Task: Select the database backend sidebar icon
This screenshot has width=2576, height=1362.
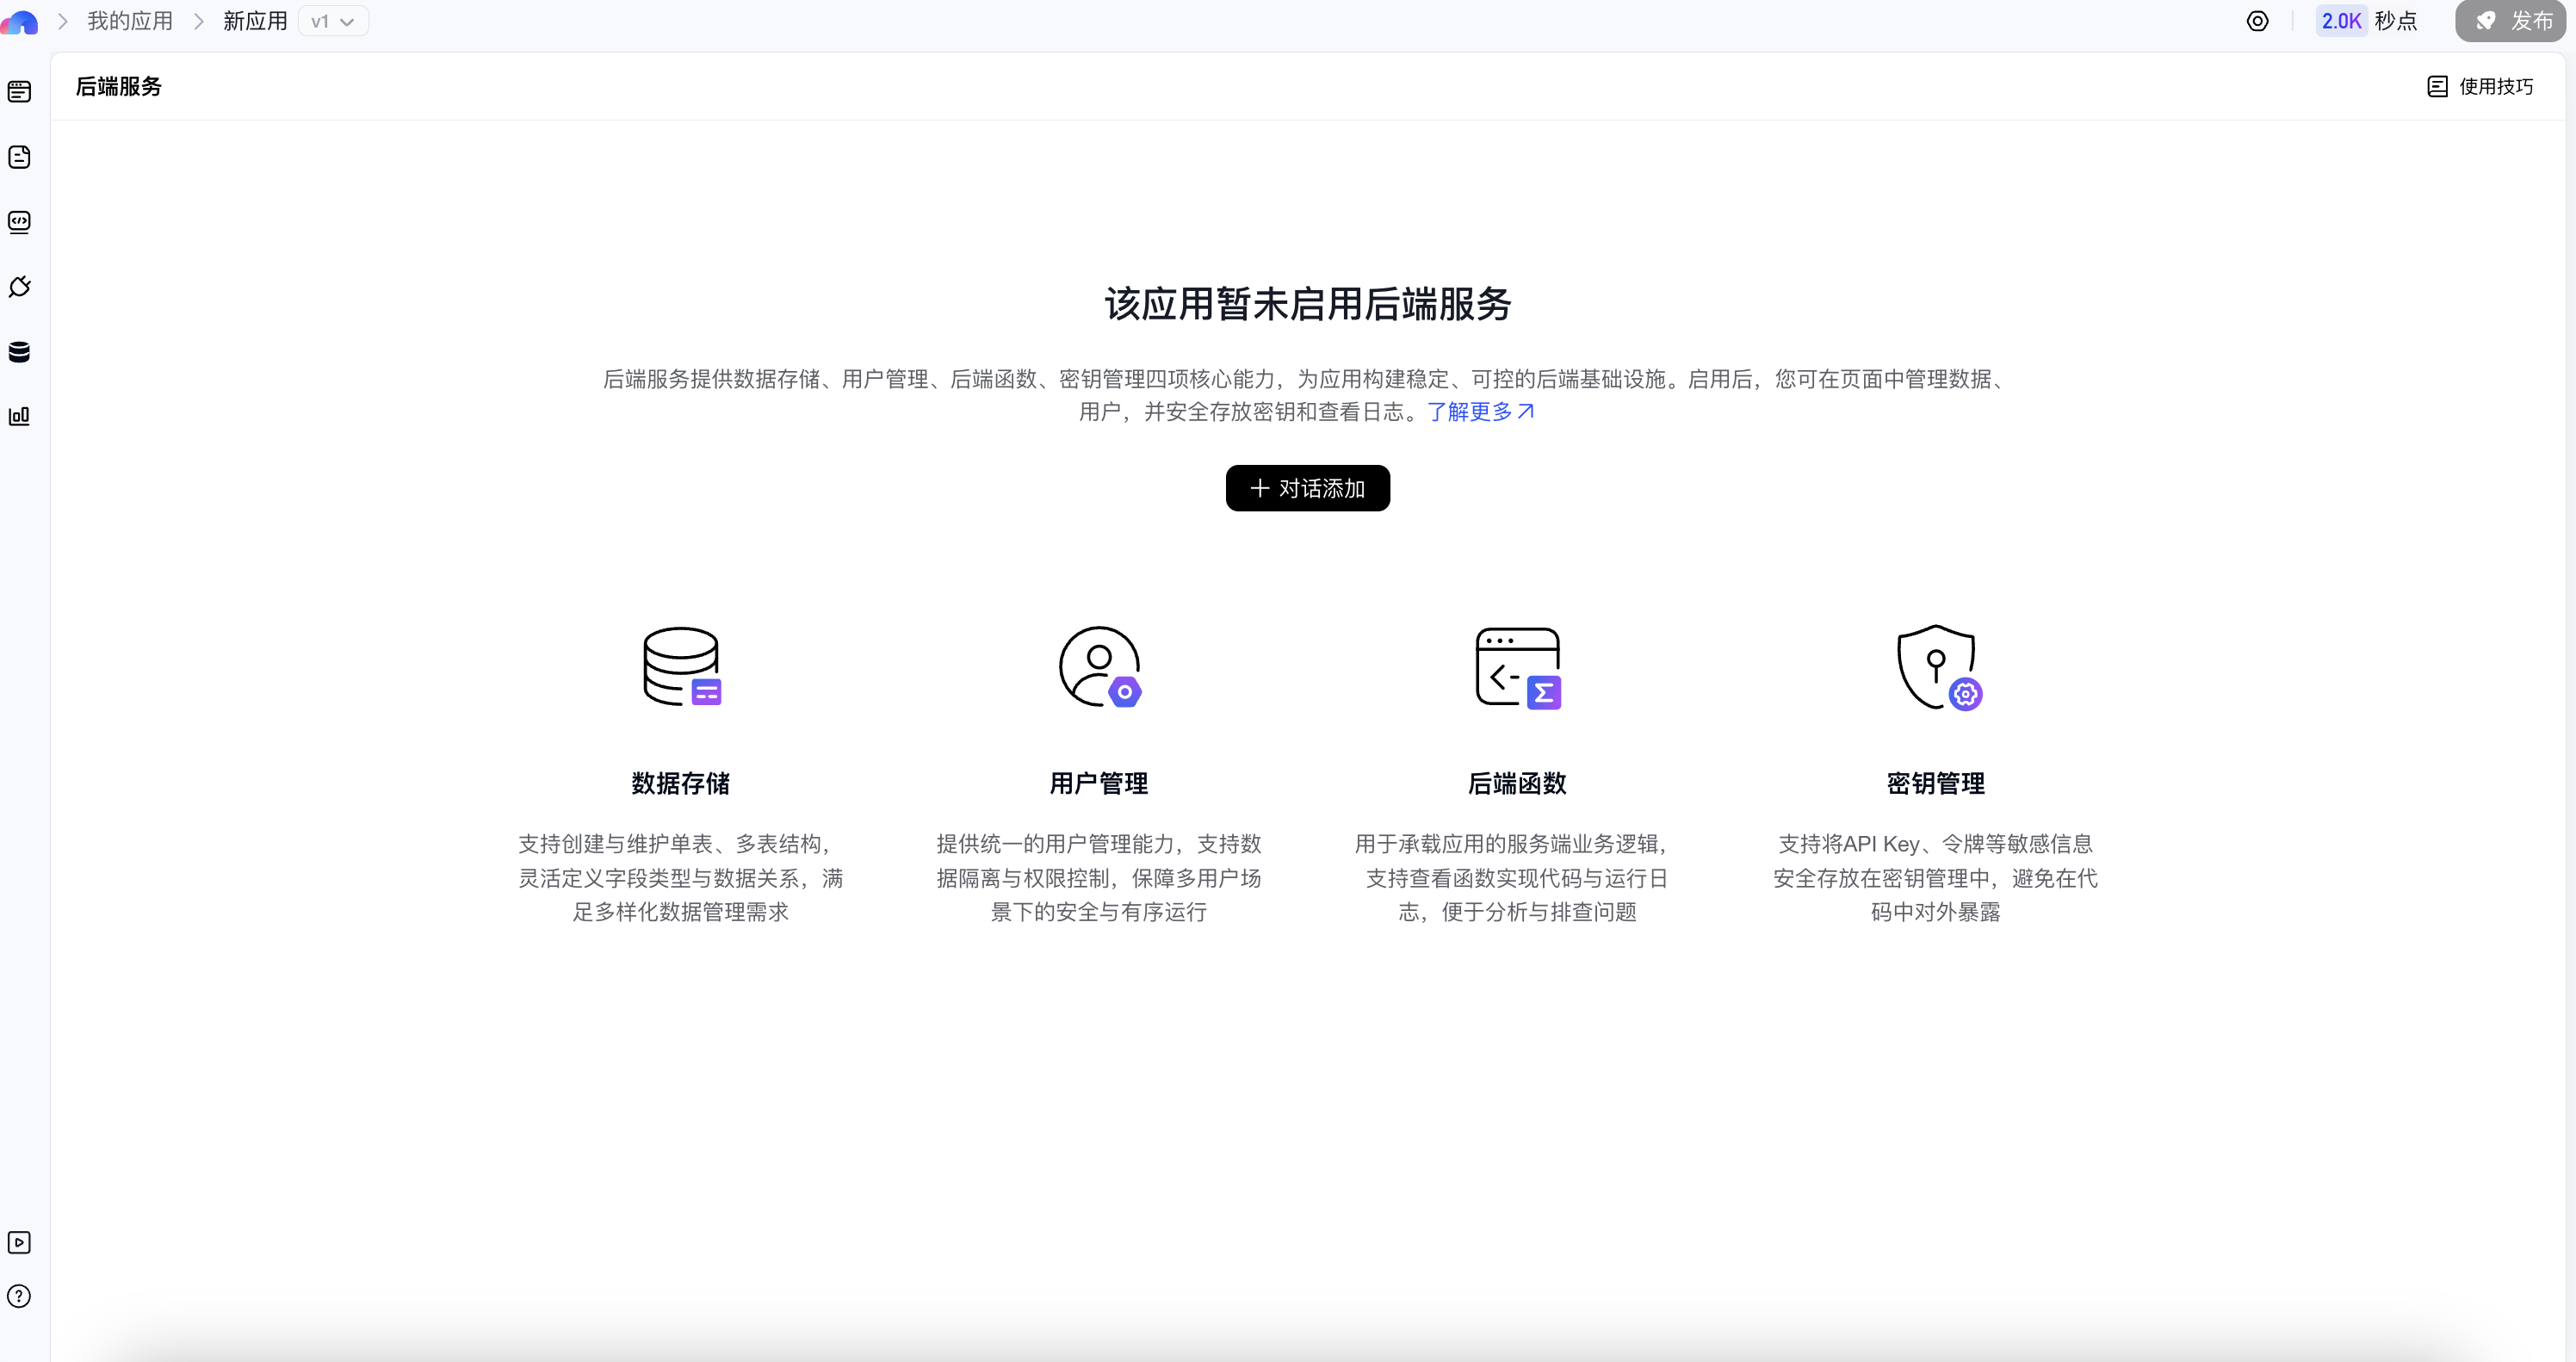Action: [x=19, y=352]
